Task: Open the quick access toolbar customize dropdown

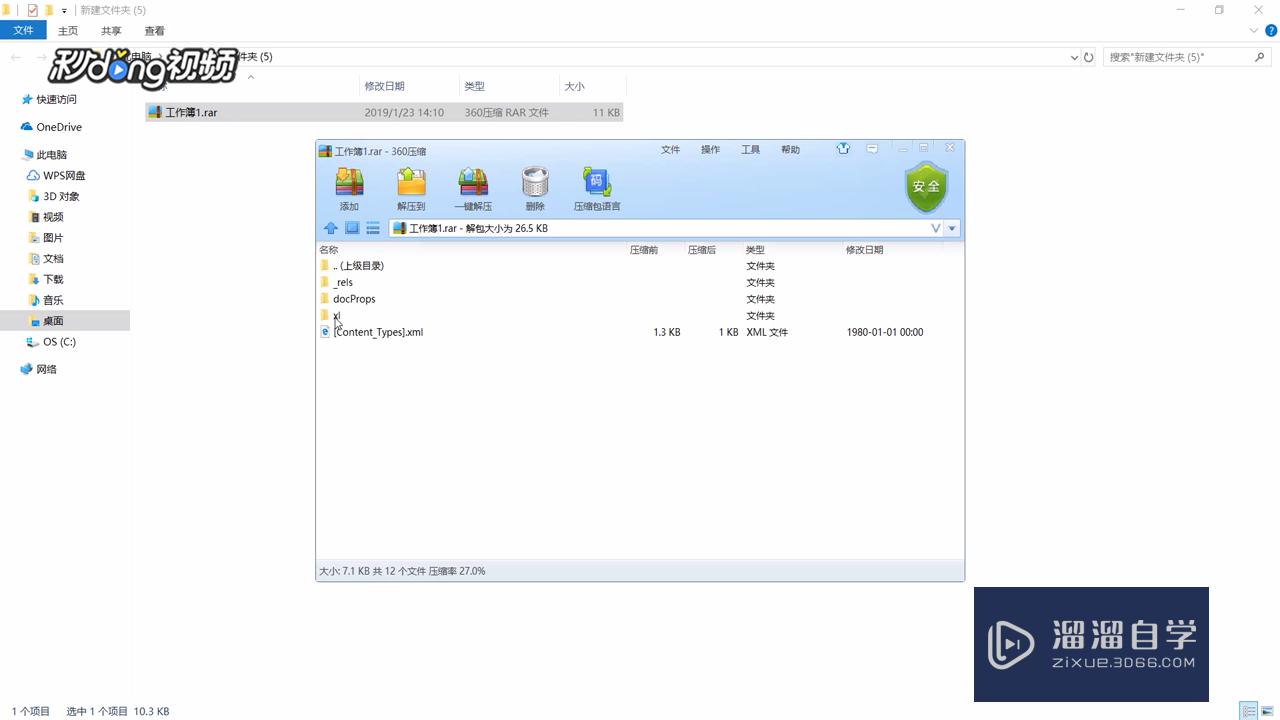Action: click(65, 10)
